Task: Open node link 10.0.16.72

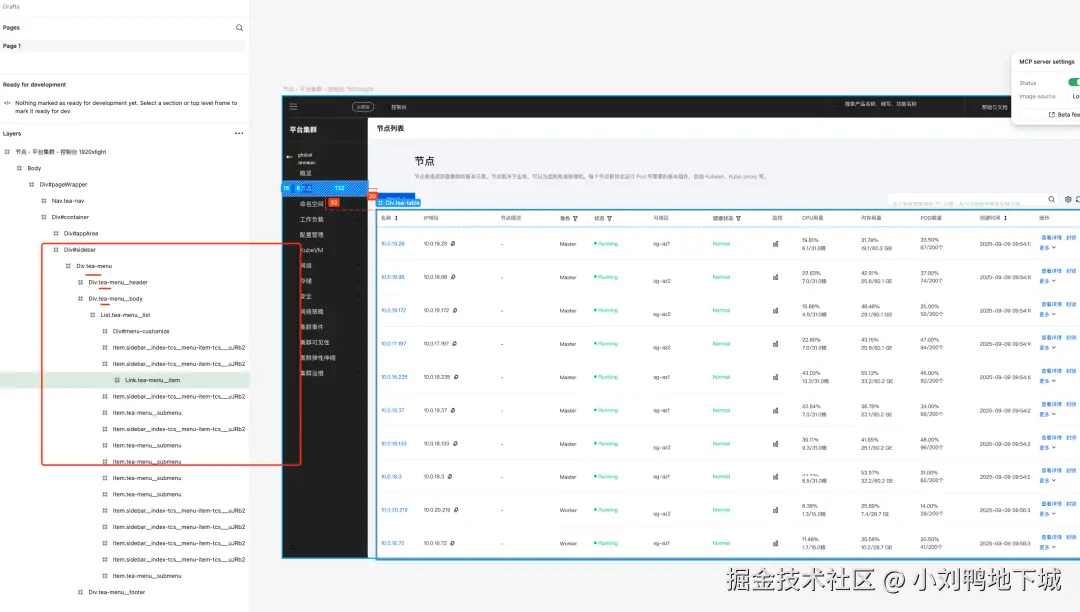Action: click(x=393, y=543)
